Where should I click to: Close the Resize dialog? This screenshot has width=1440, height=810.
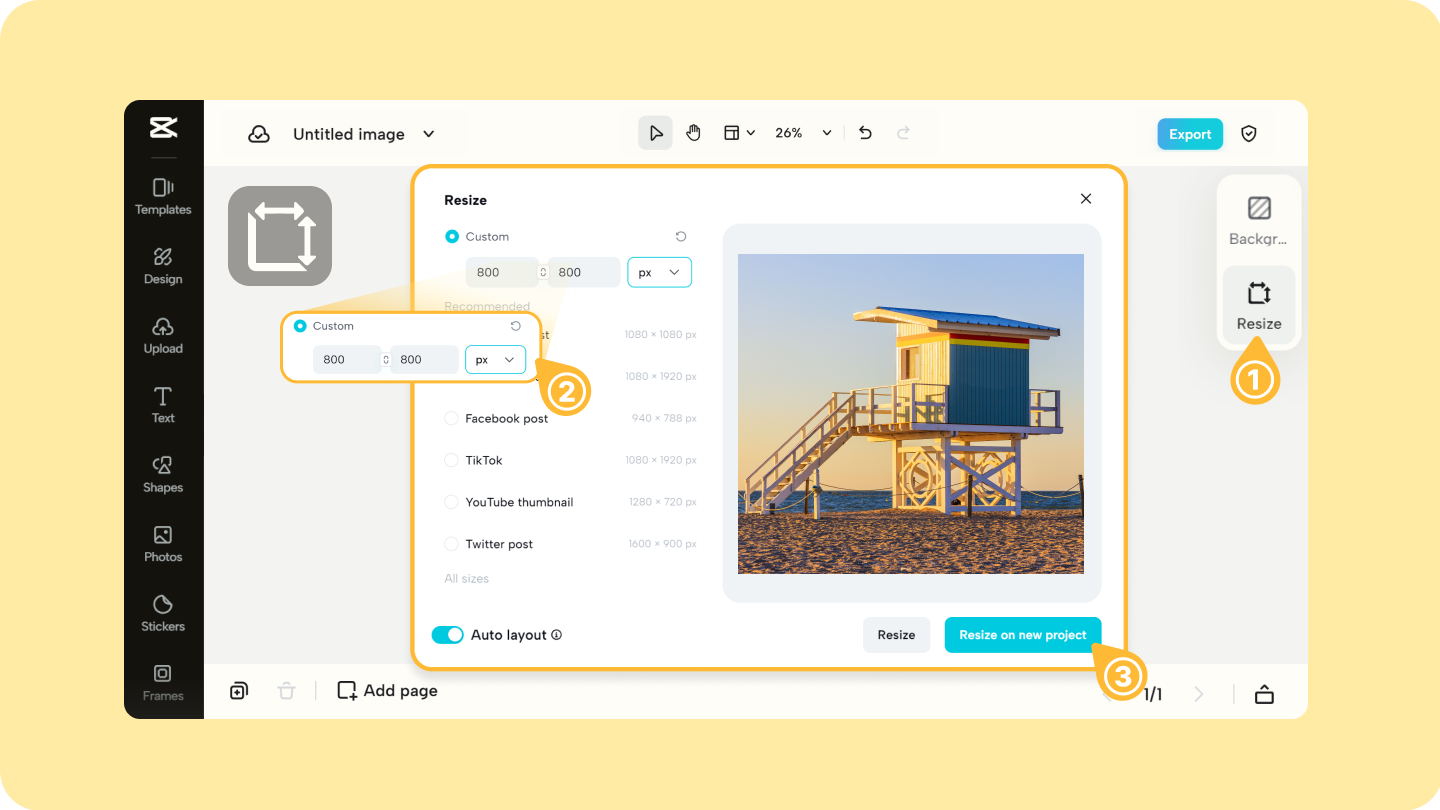[x=1086, y=199]
